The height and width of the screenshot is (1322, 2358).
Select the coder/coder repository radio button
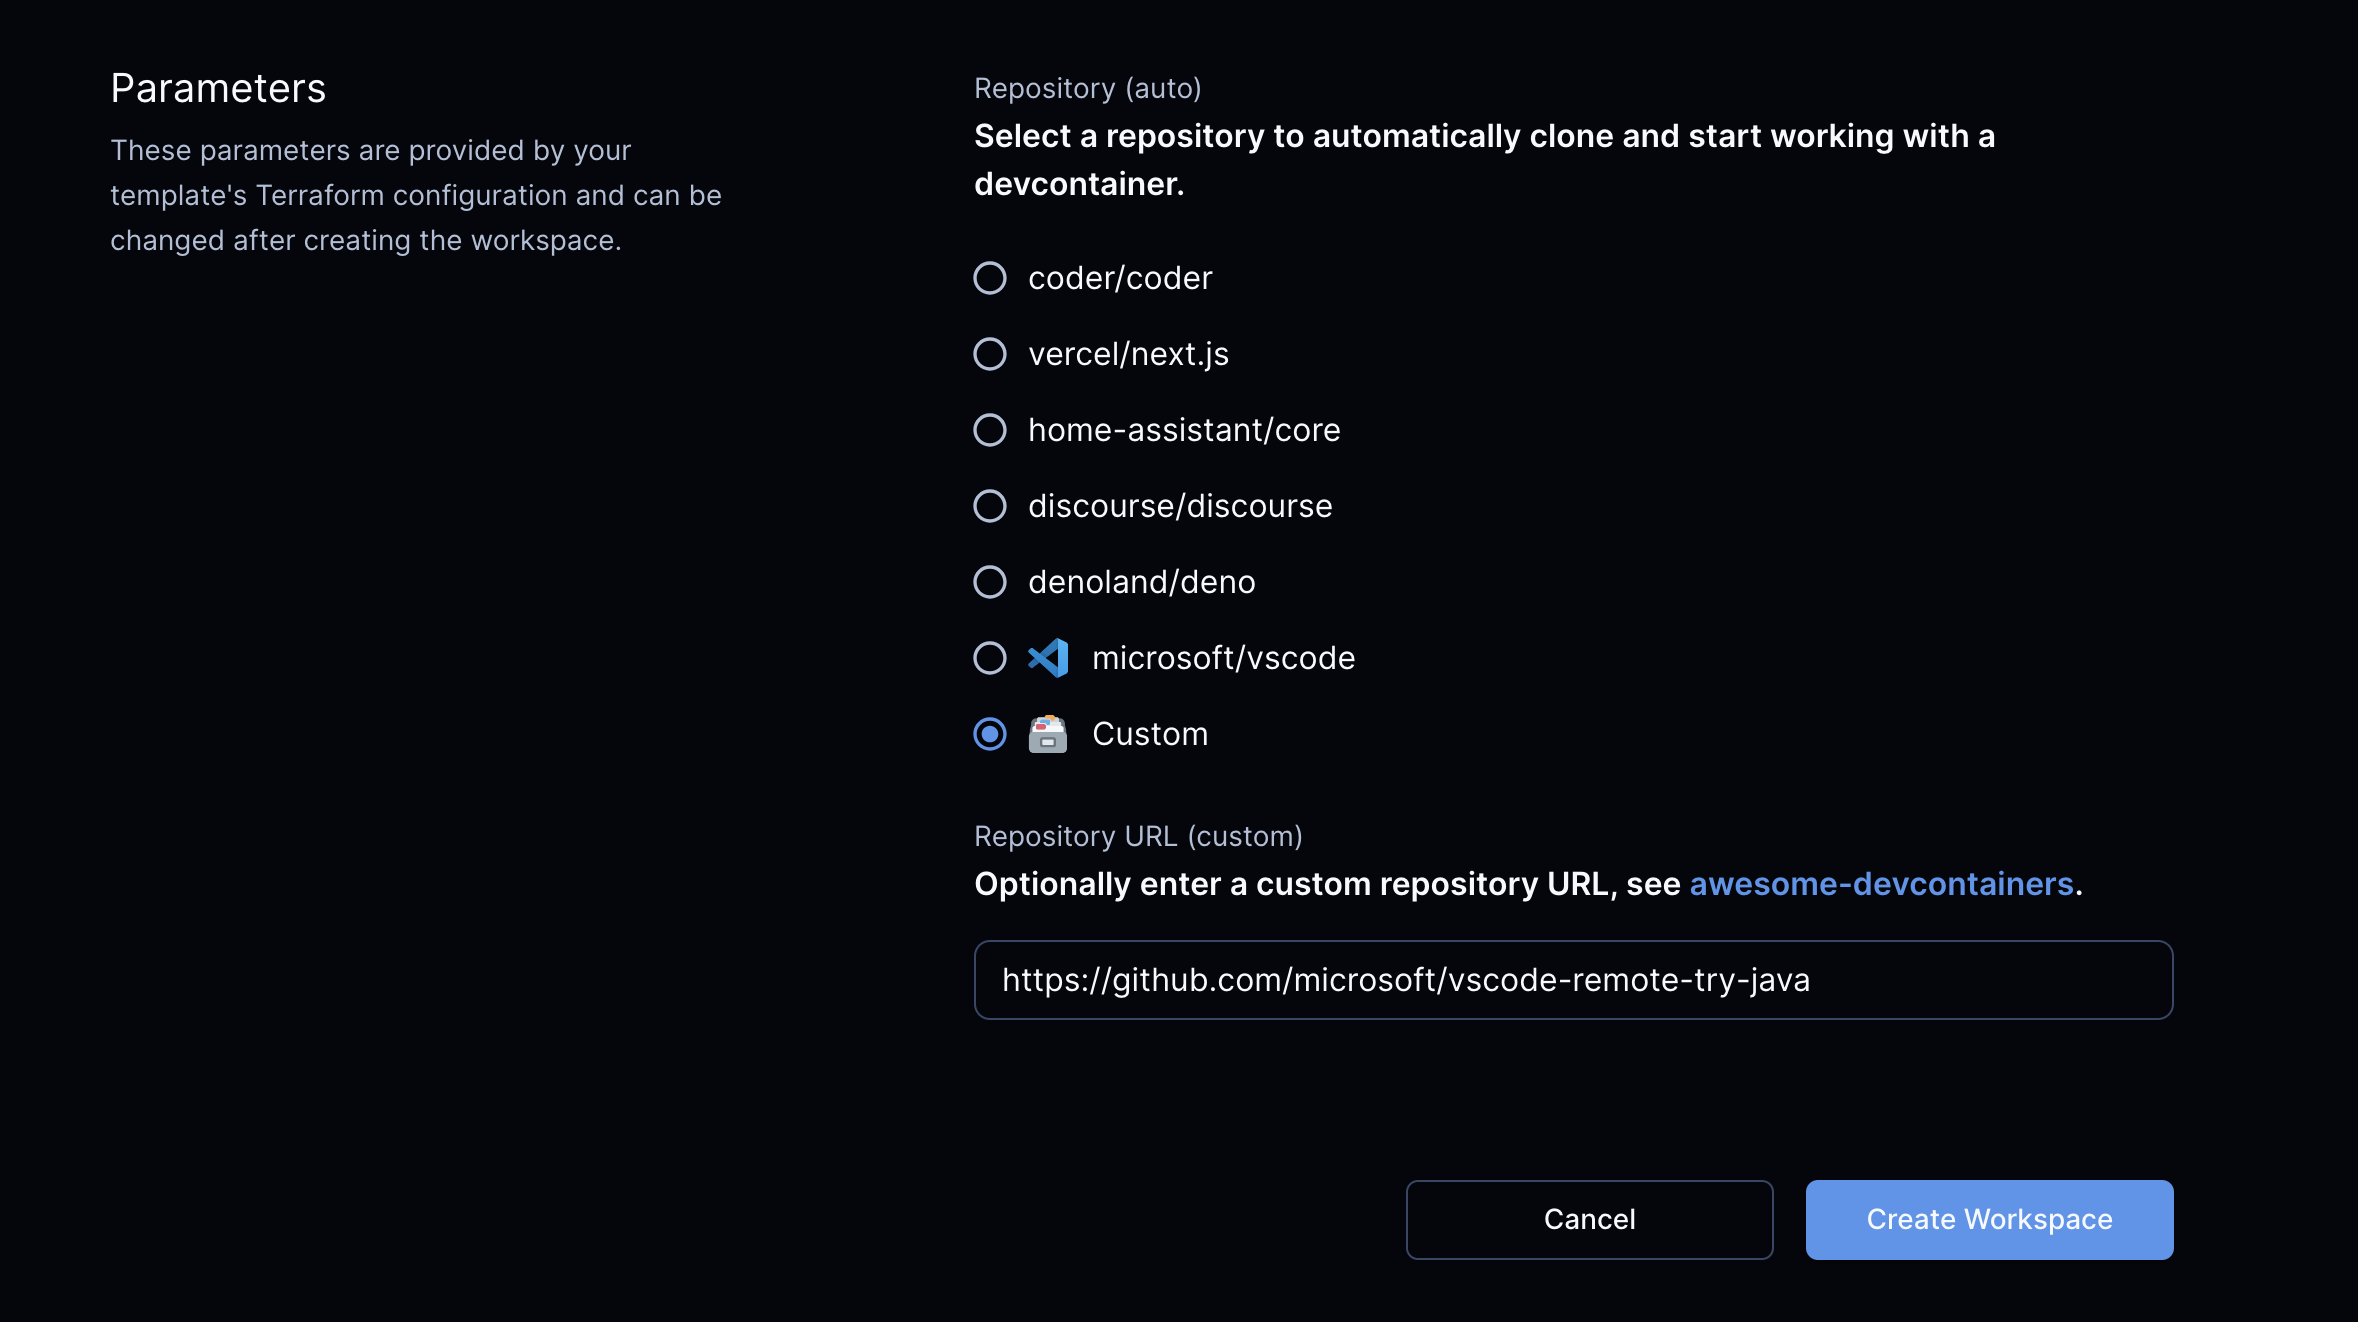(x=990, y=279)
